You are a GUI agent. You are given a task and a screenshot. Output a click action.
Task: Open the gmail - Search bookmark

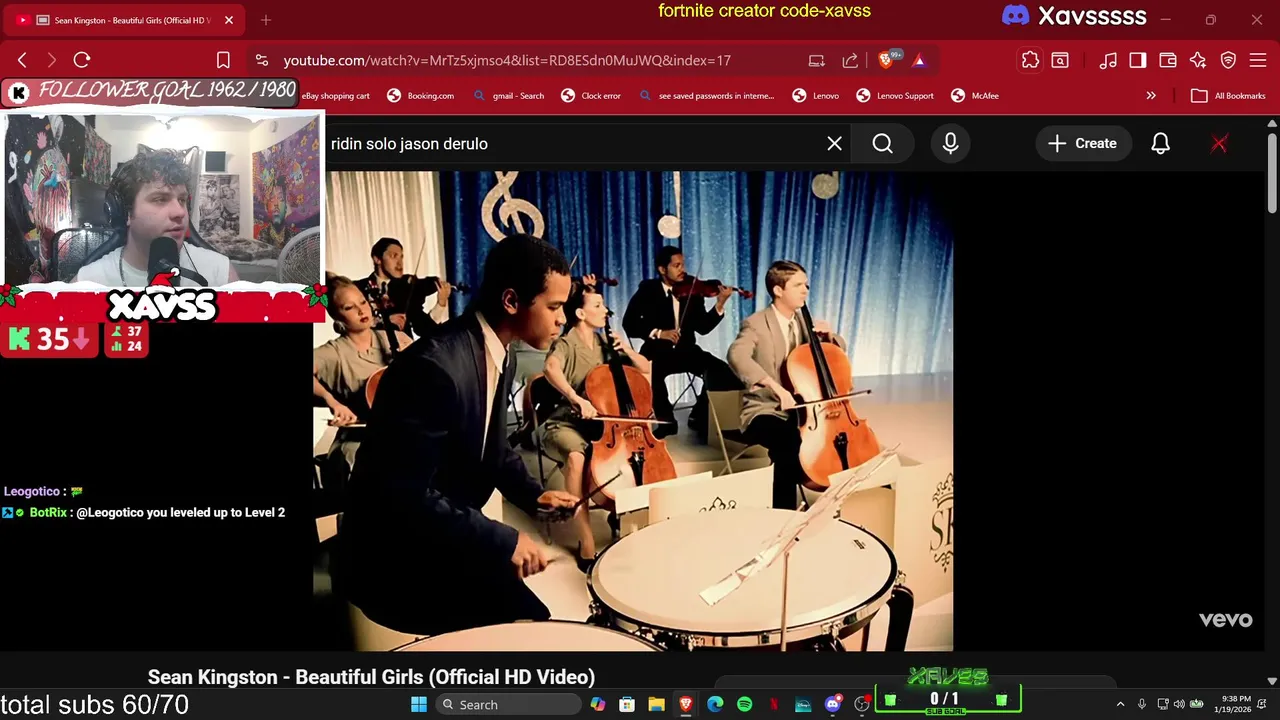coord(508,96)
